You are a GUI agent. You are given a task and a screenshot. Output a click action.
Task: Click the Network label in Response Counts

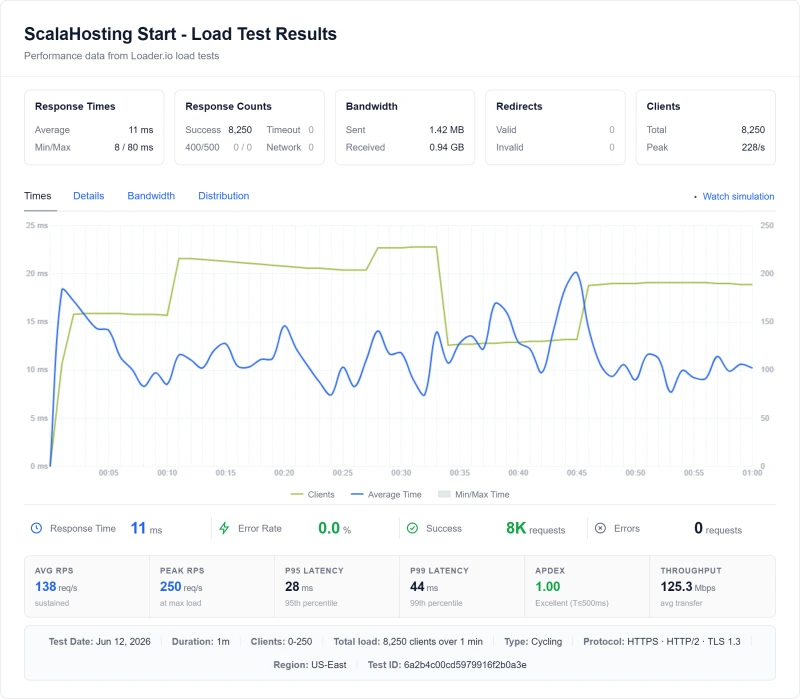pos(284,147)
